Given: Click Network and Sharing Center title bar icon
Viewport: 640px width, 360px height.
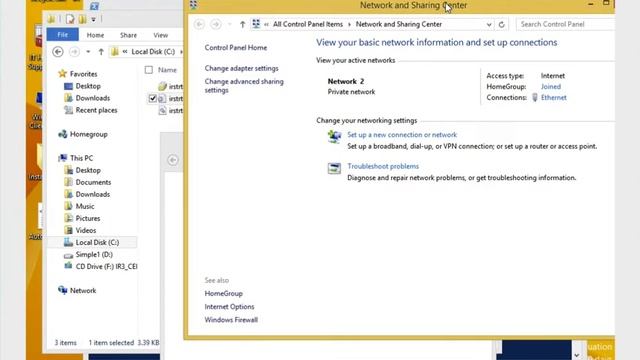Looking at the screenshot, I should pyautogui.click(x=193, y=5).
